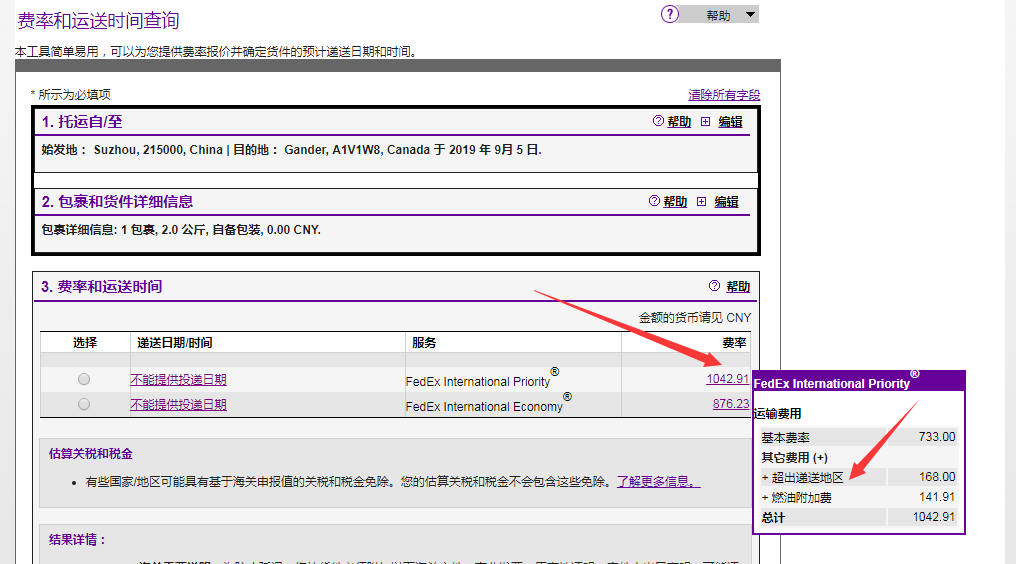Click the purple help circle icon at top
Viewport: 1016px width, 564px height.
[670, 14]
